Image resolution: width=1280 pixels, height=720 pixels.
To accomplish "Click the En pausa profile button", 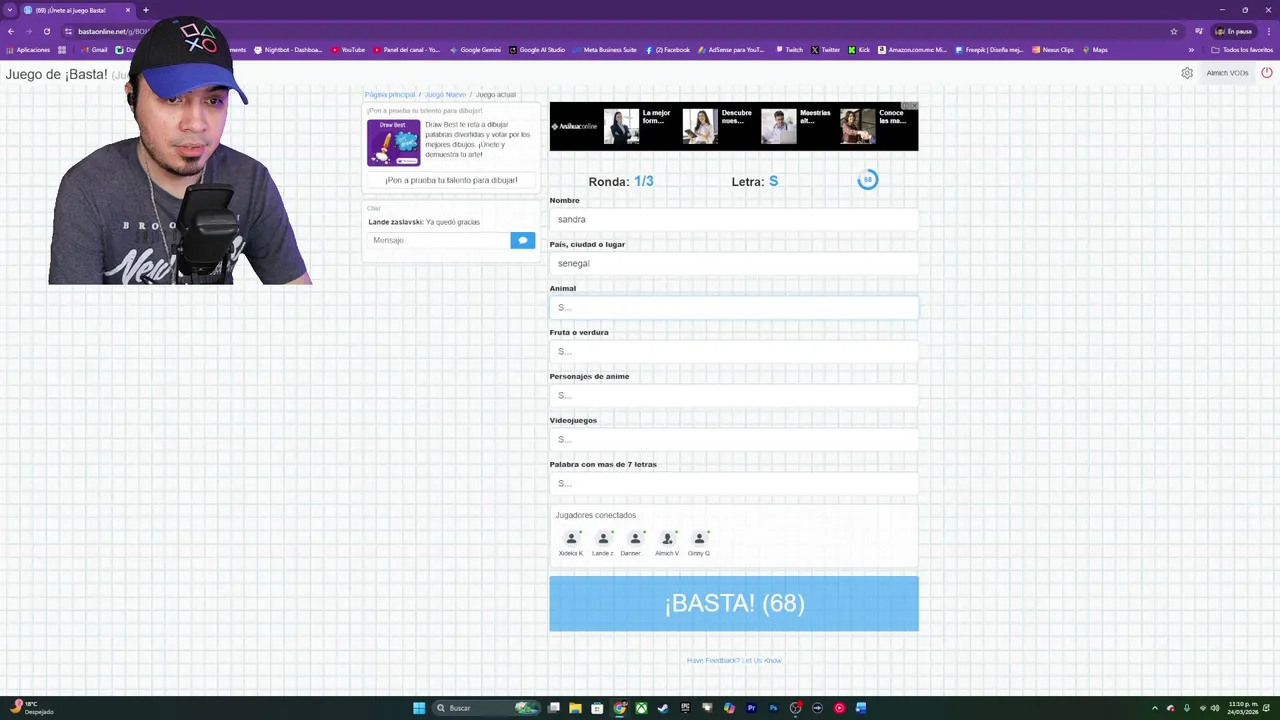I will coord(1233,31).
